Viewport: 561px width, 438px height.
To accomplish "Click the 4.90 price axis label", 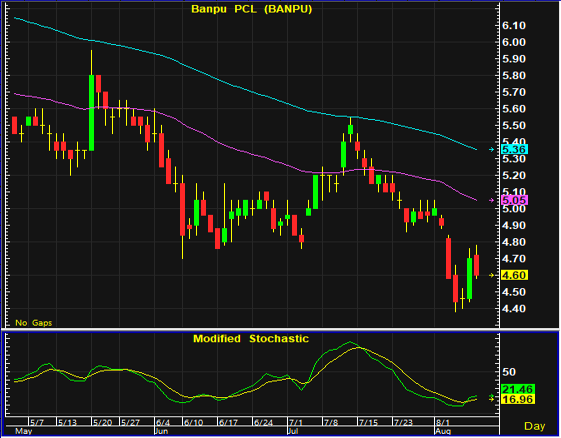I will (514, 225).
